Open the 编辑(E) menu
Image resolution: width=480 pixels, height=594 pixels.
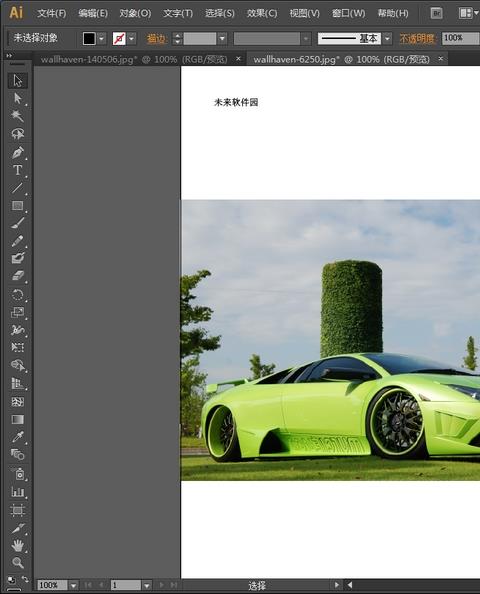coord(93,14)
